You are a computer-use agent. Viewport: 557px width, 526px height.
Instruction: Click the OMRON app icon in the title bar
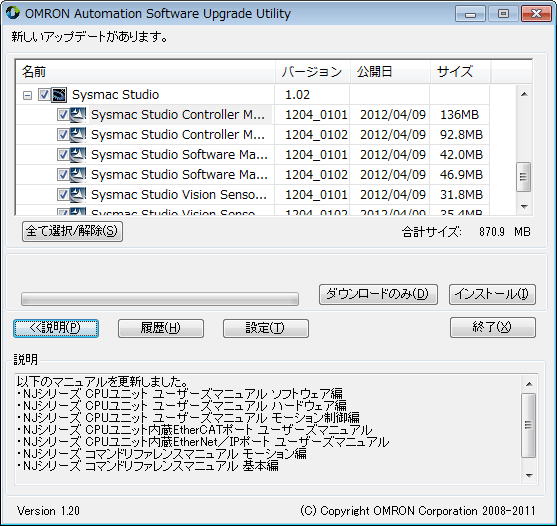pyautogui.click(x=13, y=13)
